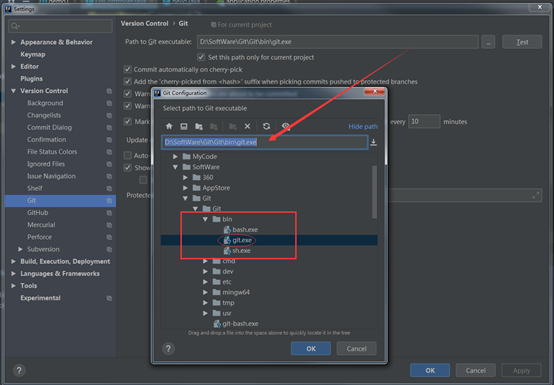Open Ignored Files settings
The image size is (554, 385).
pyautogui.click(x=46, y=164)
